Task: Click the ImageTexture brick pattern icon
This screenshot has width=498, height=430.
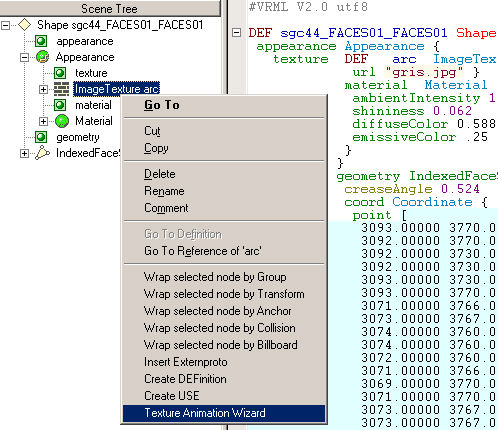Action: pos(61,89)
